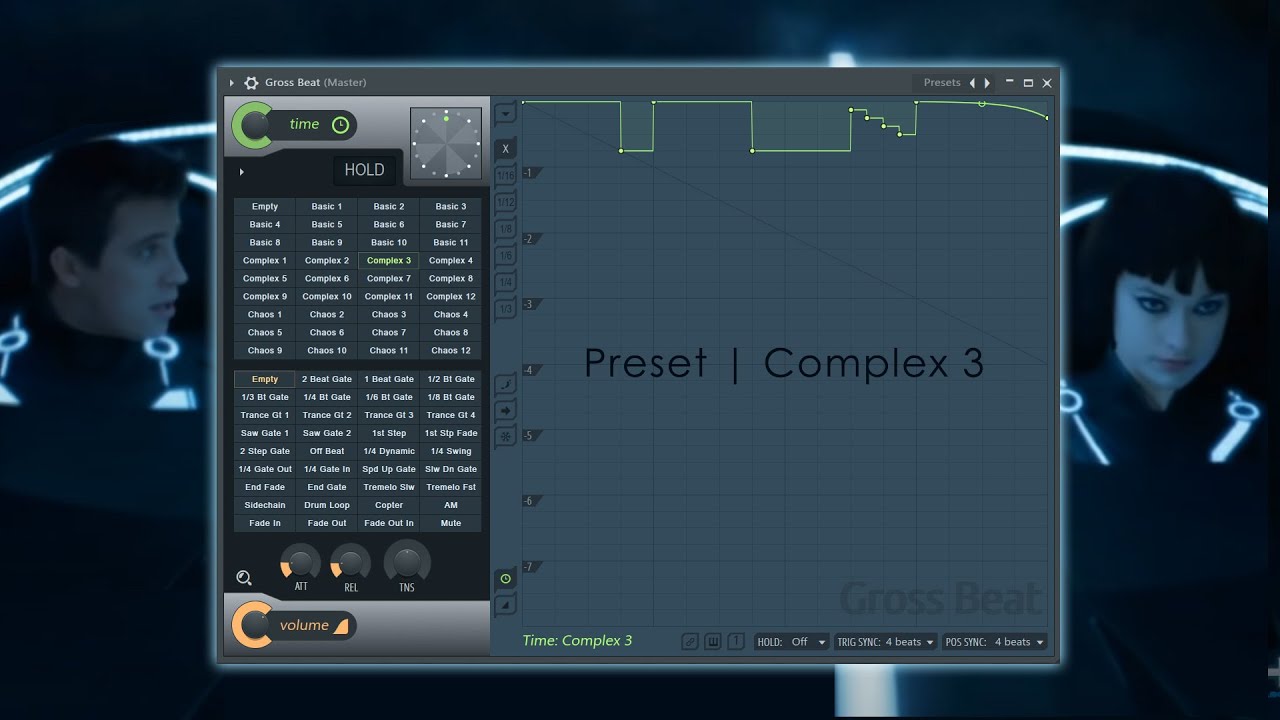Click the time clock icon
Viewport: 1280px width, 720px height.
pyautogui.click(x=340, y=125)
